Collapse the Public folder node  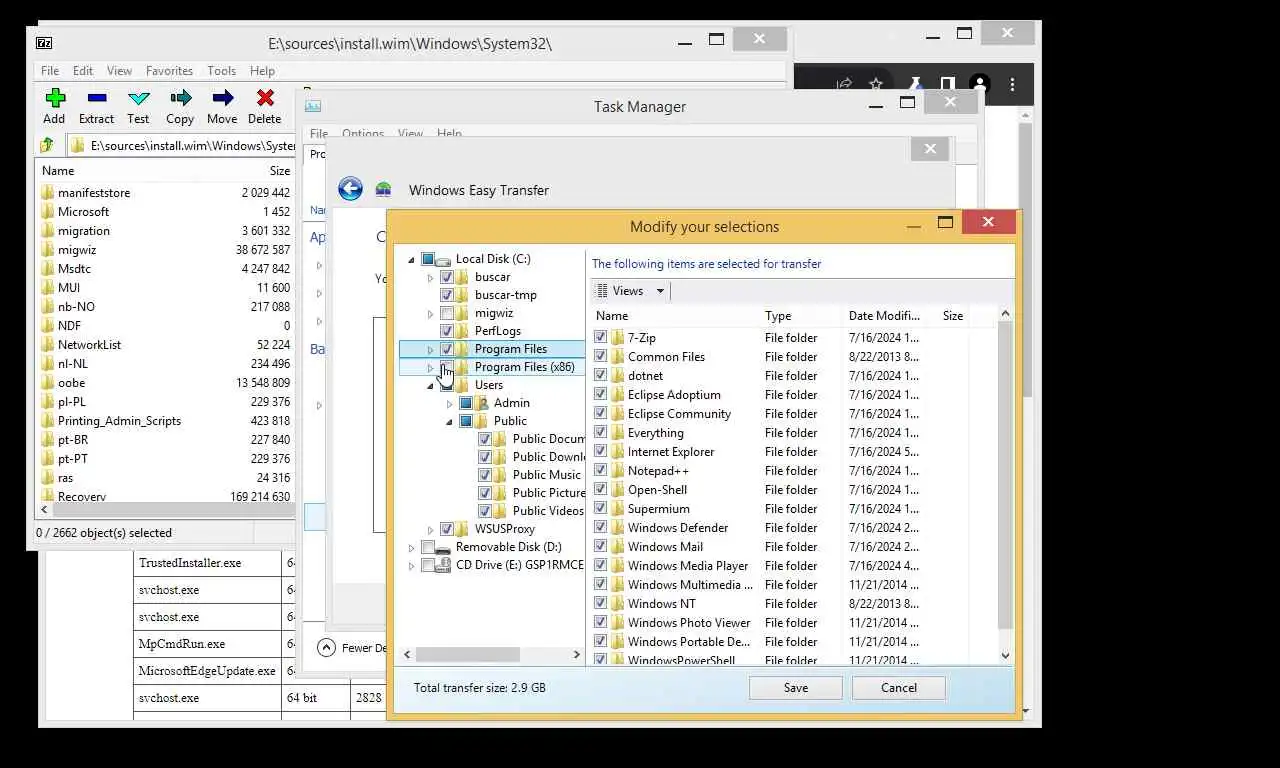click(x=450, y=421)
